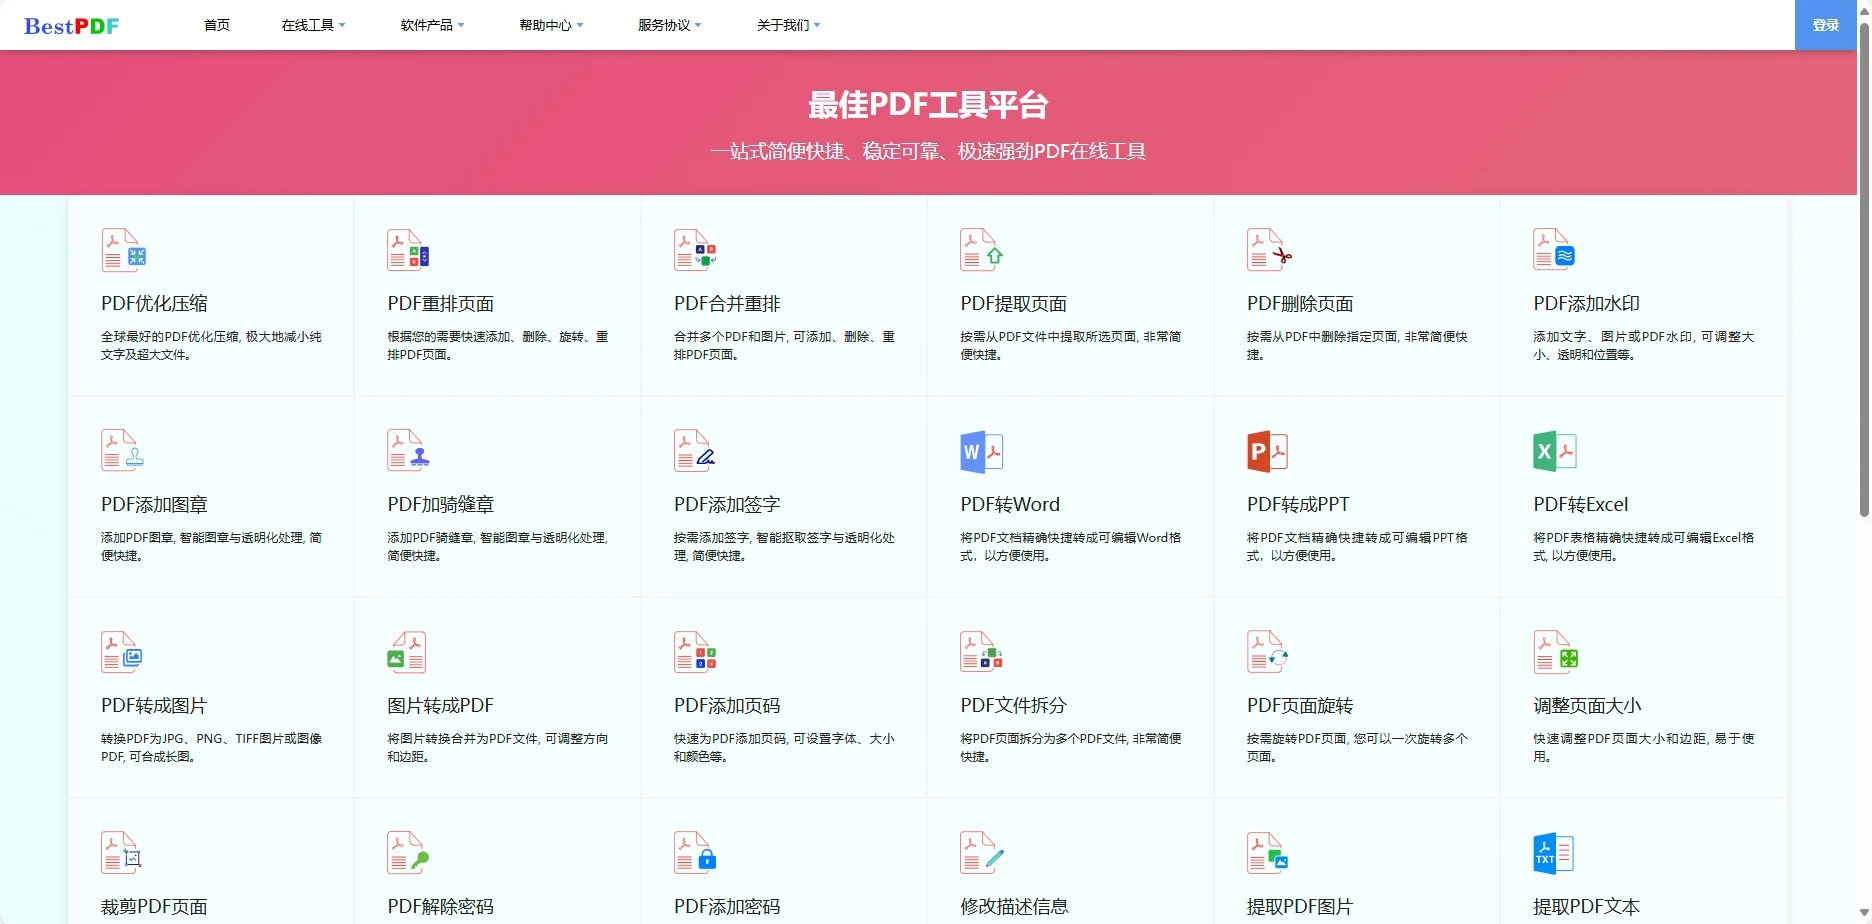Image resolution: width=1872 pixels, height=924 pixels.
Task: Open the 调整页面大小 title
Action: coord(1587,706)
